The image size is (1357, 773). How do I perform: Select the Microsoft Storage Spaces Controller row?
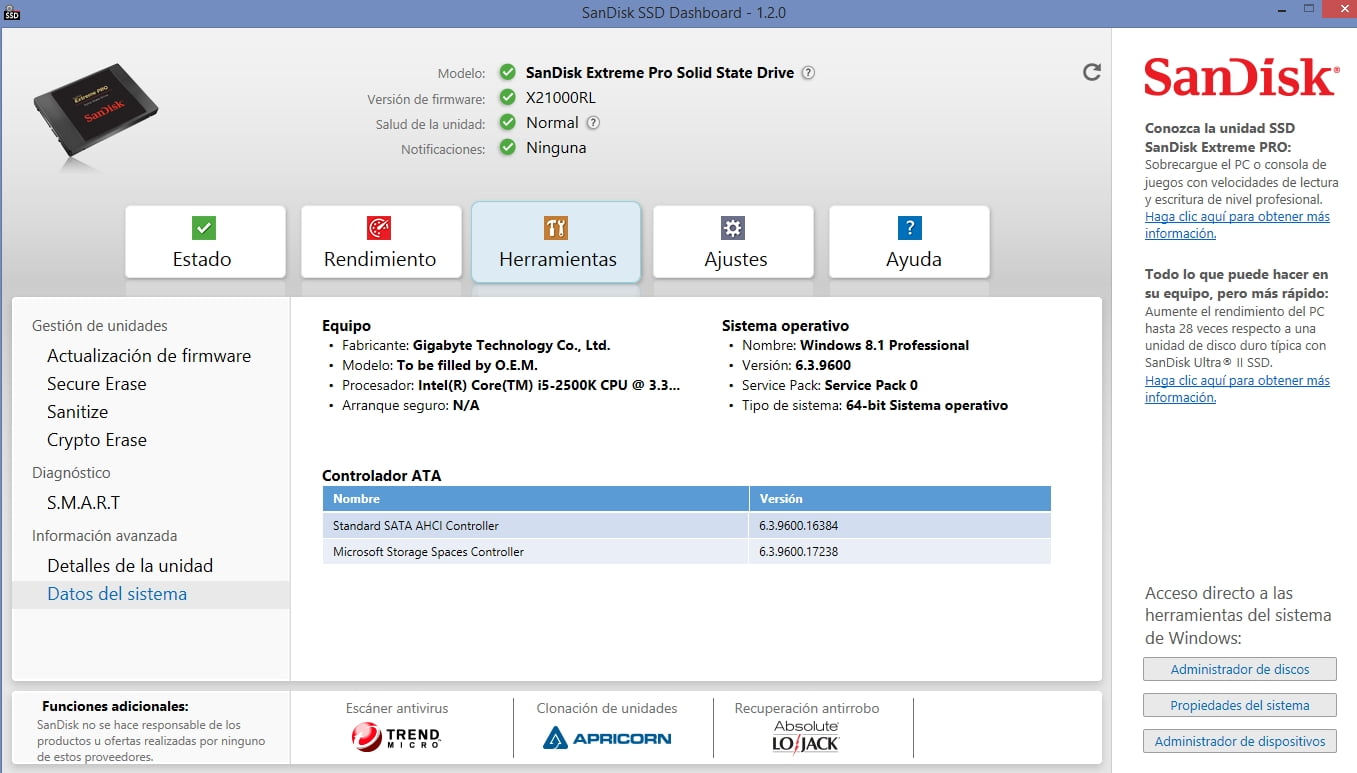687,551
